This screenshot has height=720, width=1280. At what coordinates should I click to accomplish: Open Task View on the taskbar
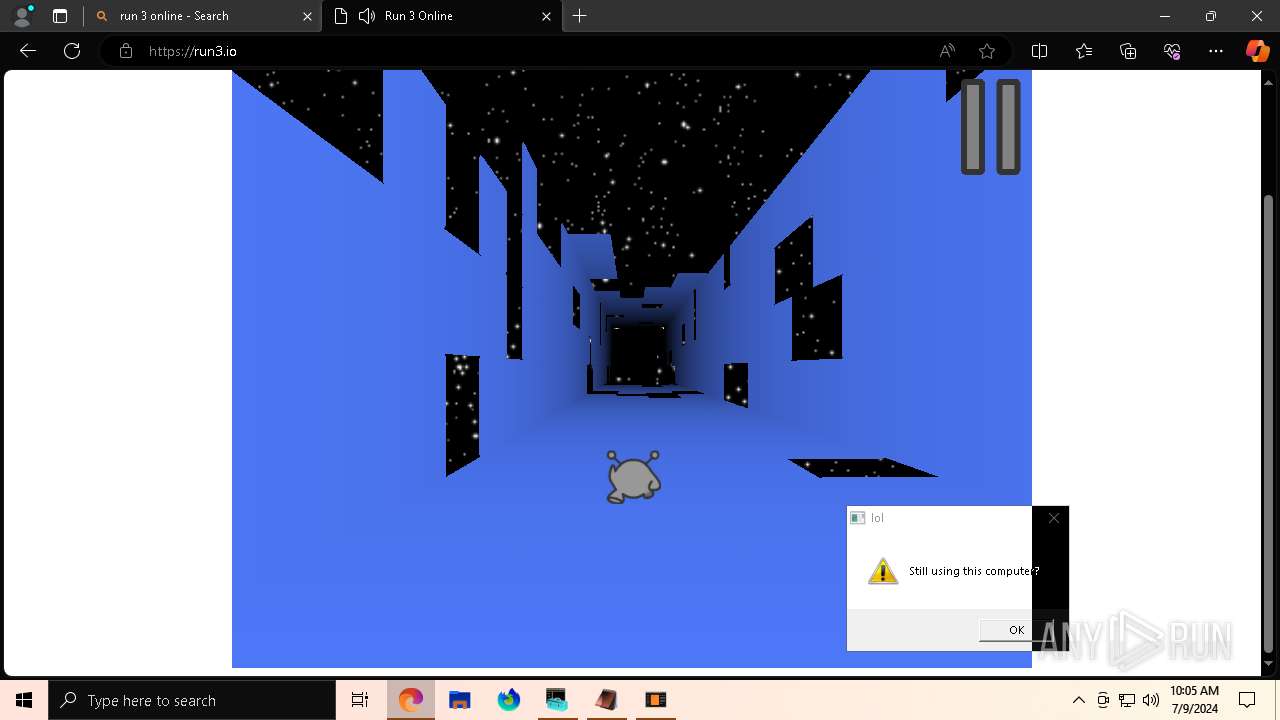(360, 700)
